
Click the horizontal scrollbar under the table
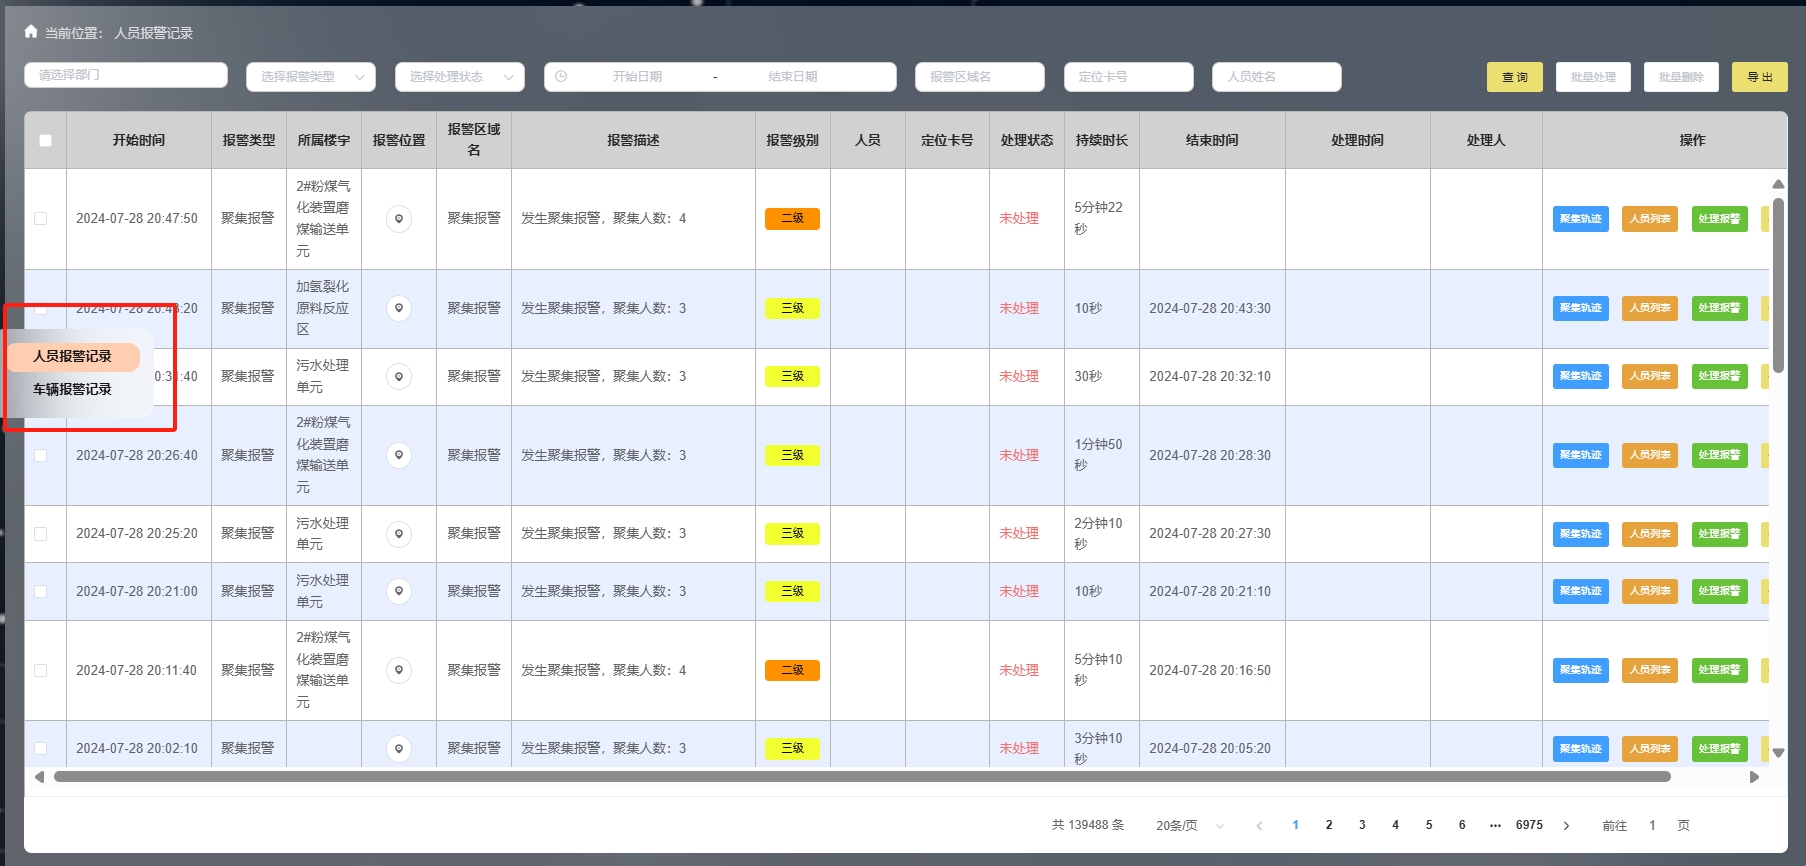tap(860, 777)
